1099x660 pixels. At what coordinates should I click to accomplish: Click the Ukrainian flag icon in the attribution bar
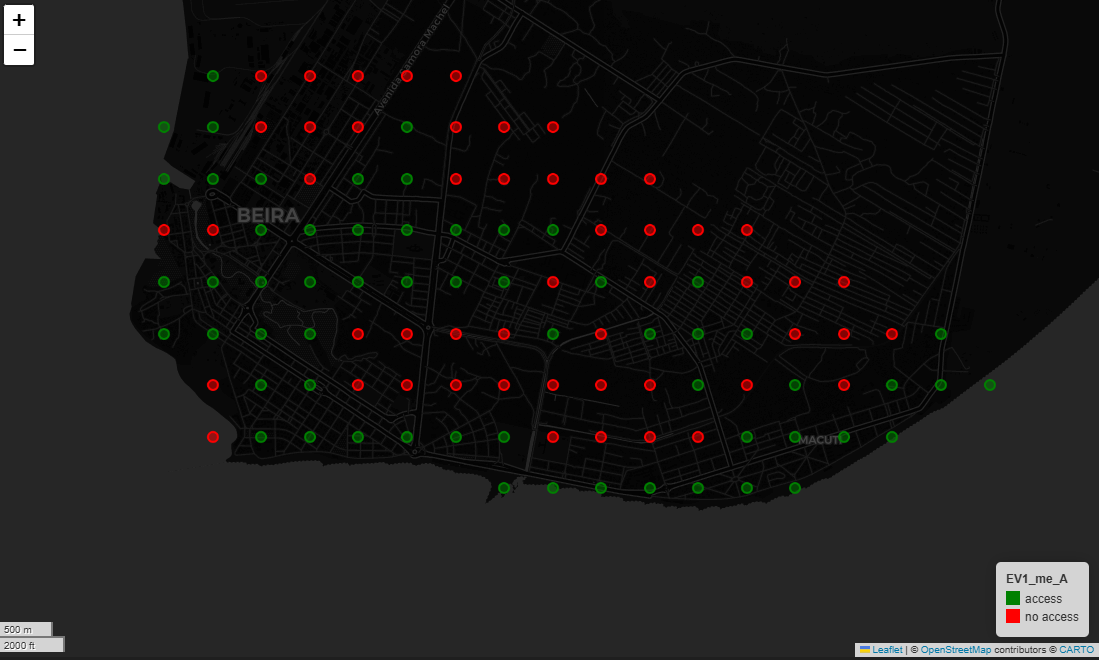(867, 650)
